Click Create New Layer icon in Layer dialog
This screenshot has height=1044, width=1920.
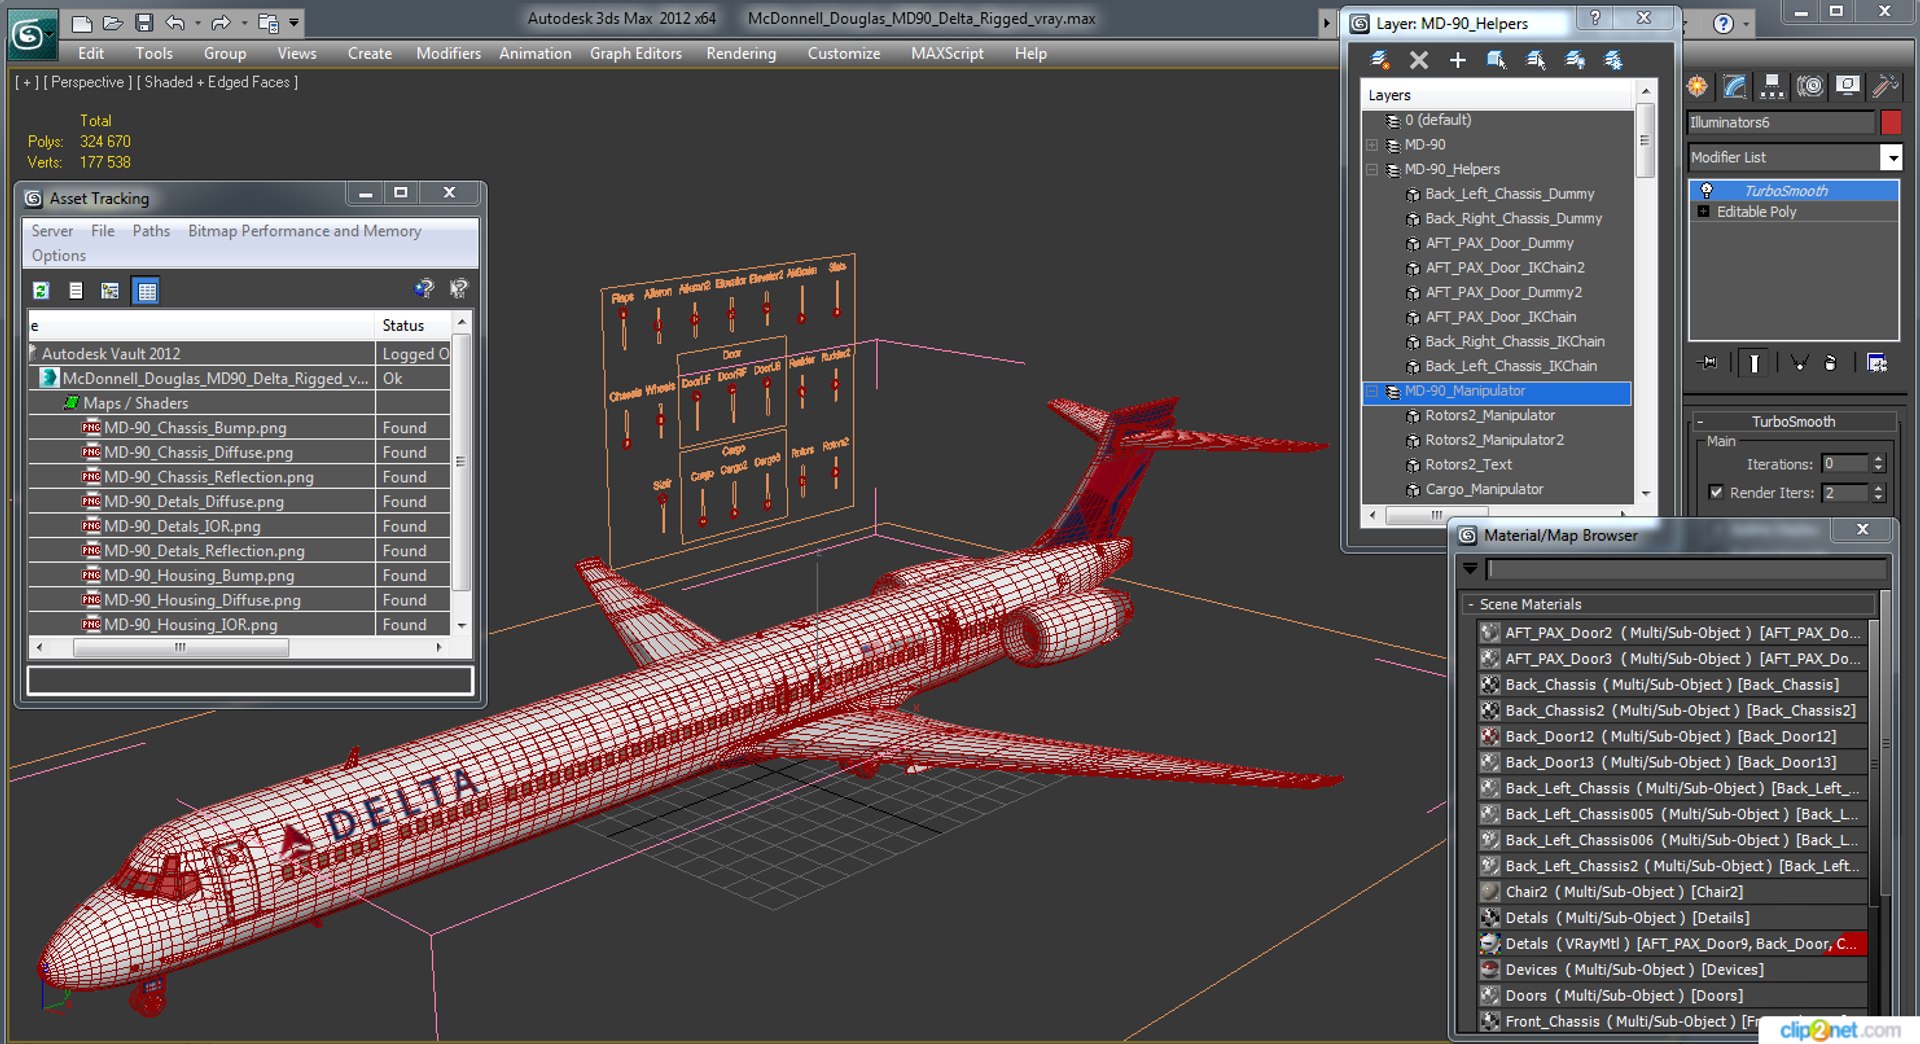coord(1380,60)
